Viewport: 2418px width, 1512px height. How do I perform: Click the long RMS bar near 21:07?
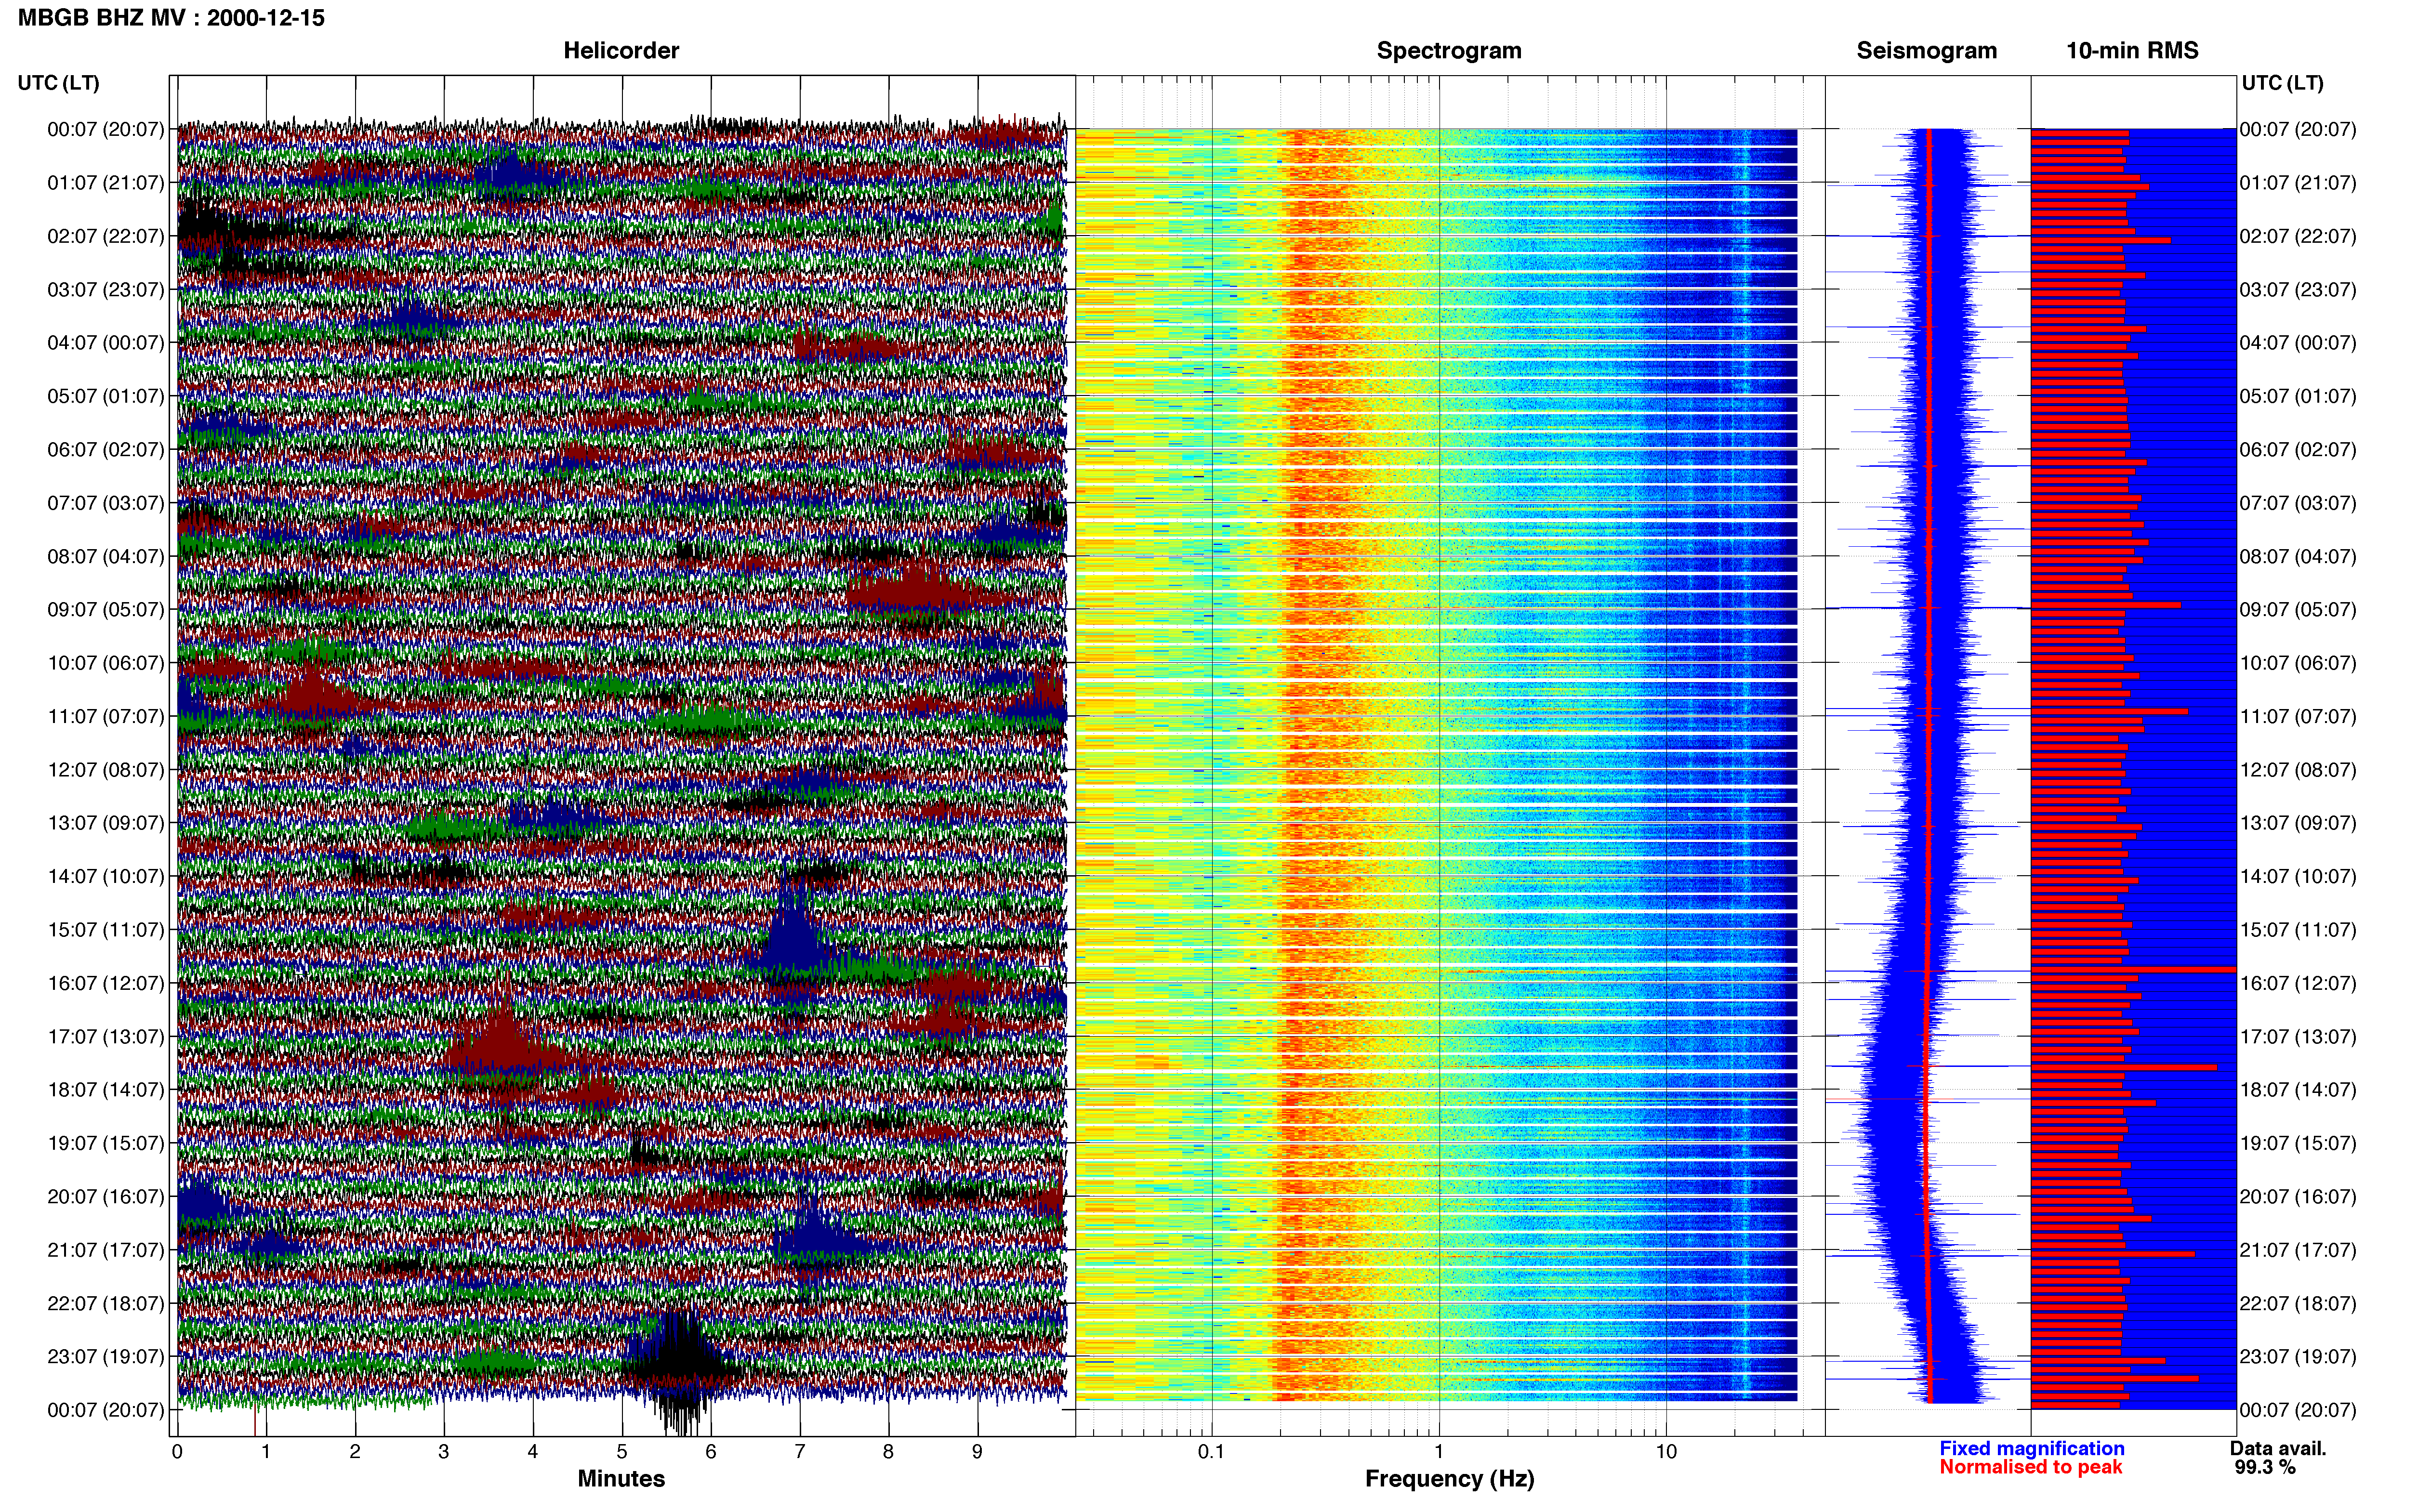(x=2113, y=1254)
